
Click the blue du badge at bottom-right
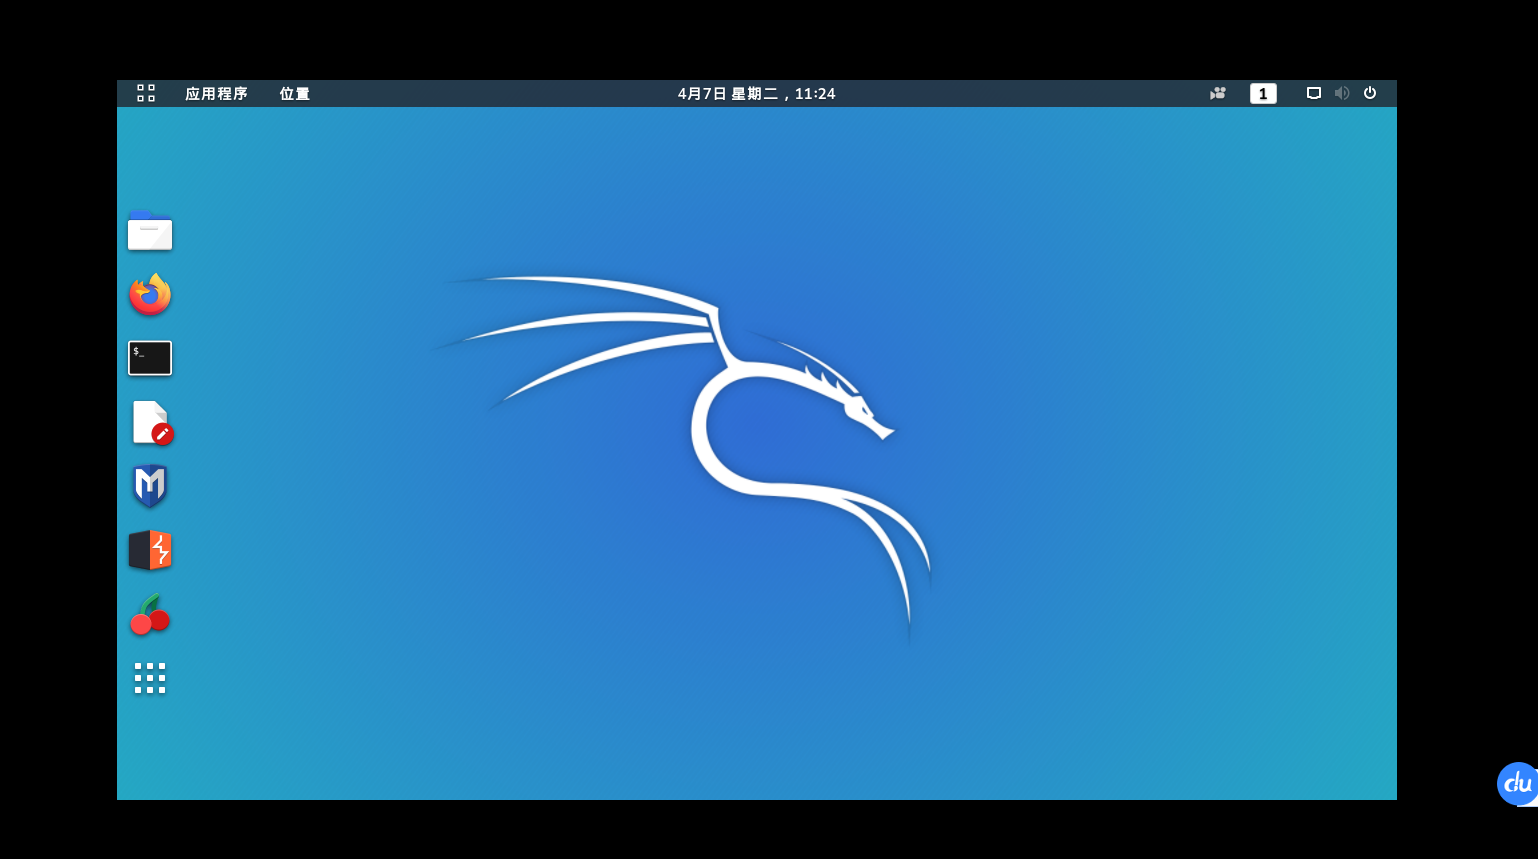coord(1516,784)
